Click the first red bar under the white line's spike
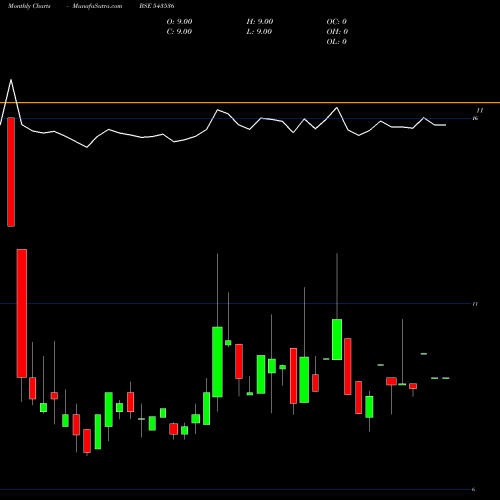The image size is (500, 500). pos(11,172)
